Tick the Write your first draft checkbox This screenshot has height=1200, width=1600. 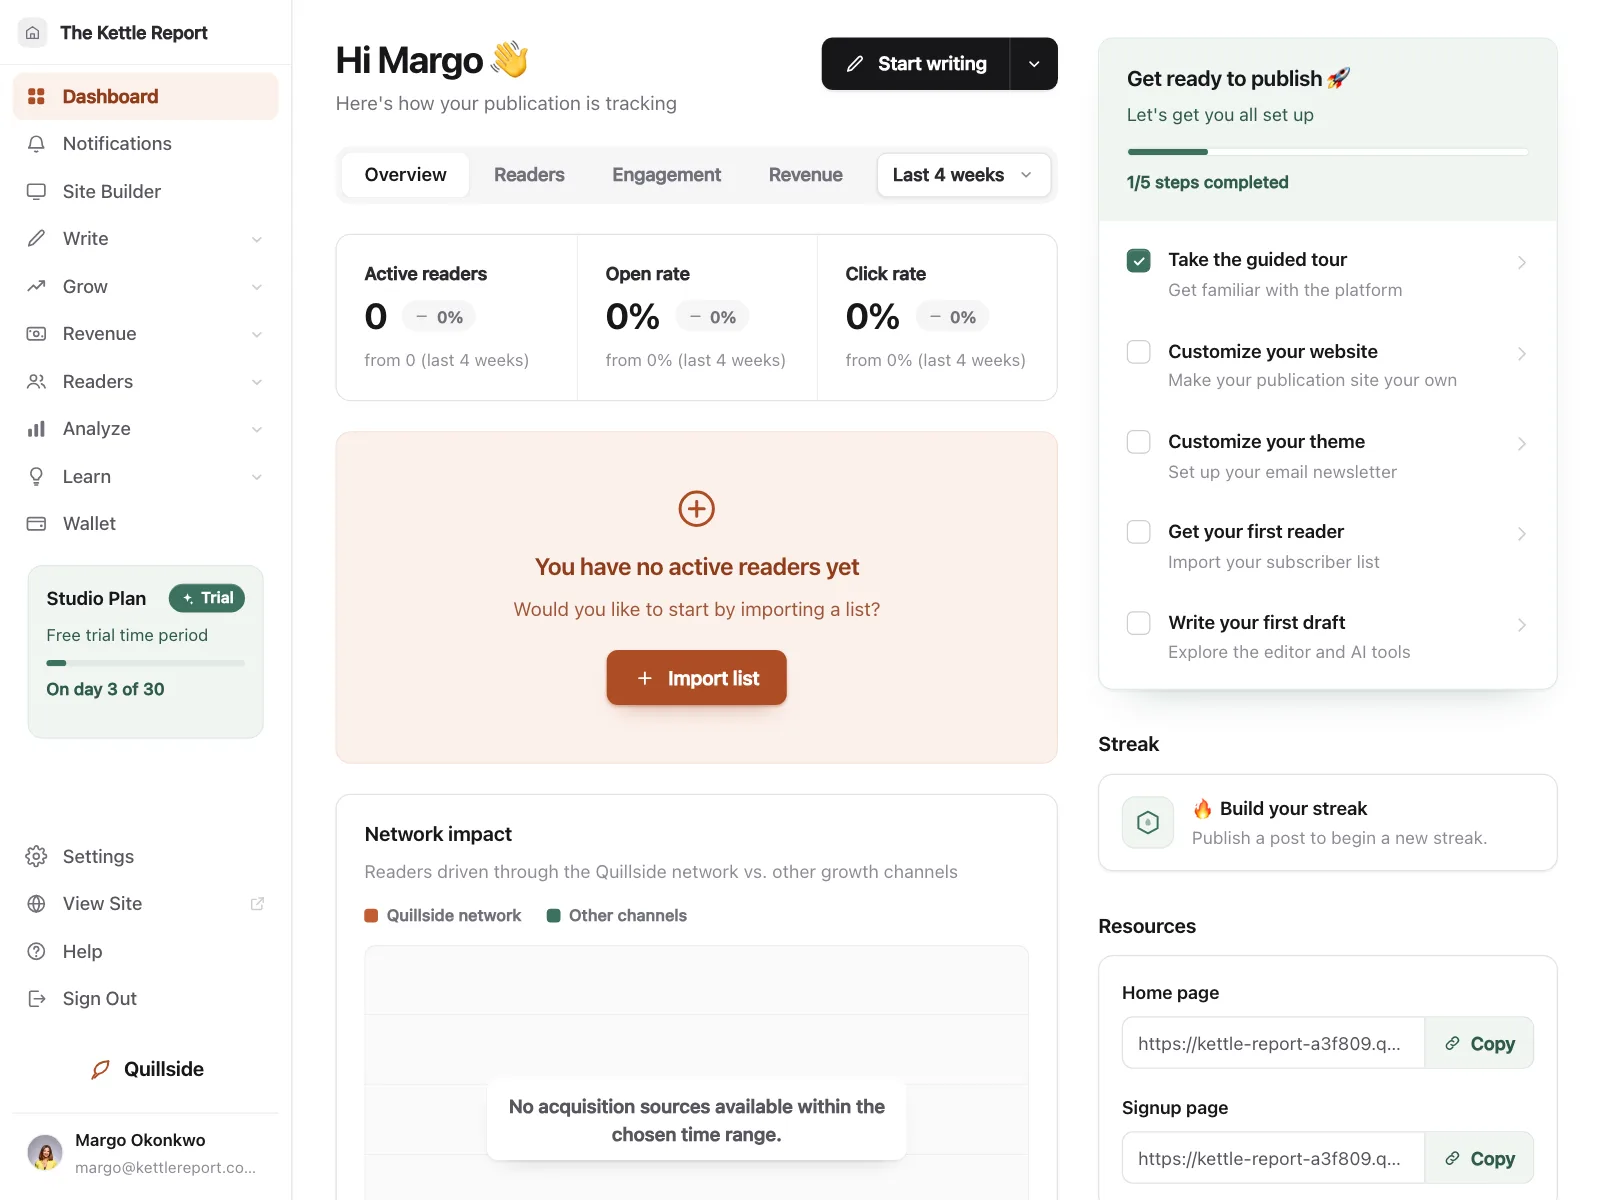1139,623
